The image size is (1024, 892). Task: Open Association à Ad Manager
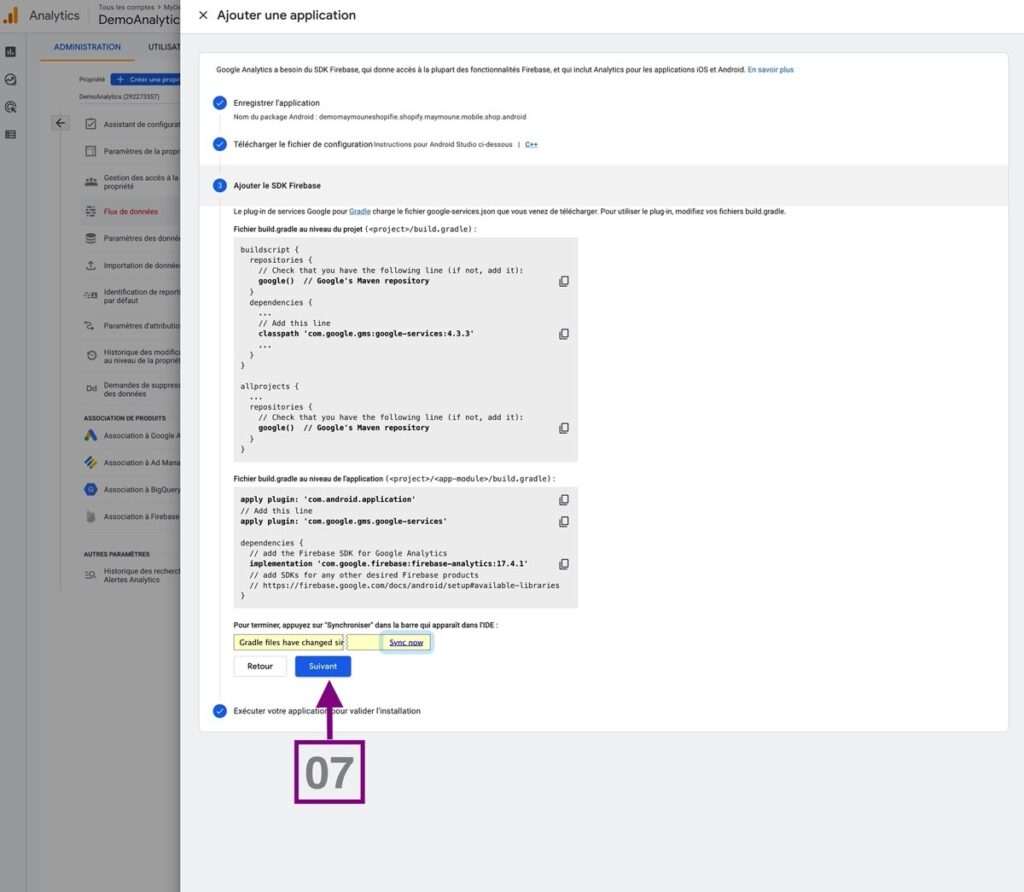tap(133, 462)
